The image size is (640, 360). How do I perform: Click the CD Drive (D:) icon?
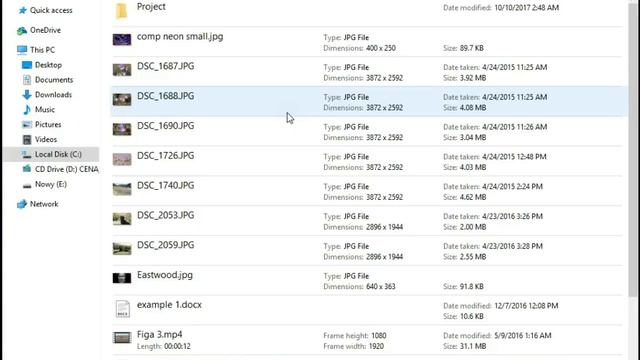[x=27, y=169]
